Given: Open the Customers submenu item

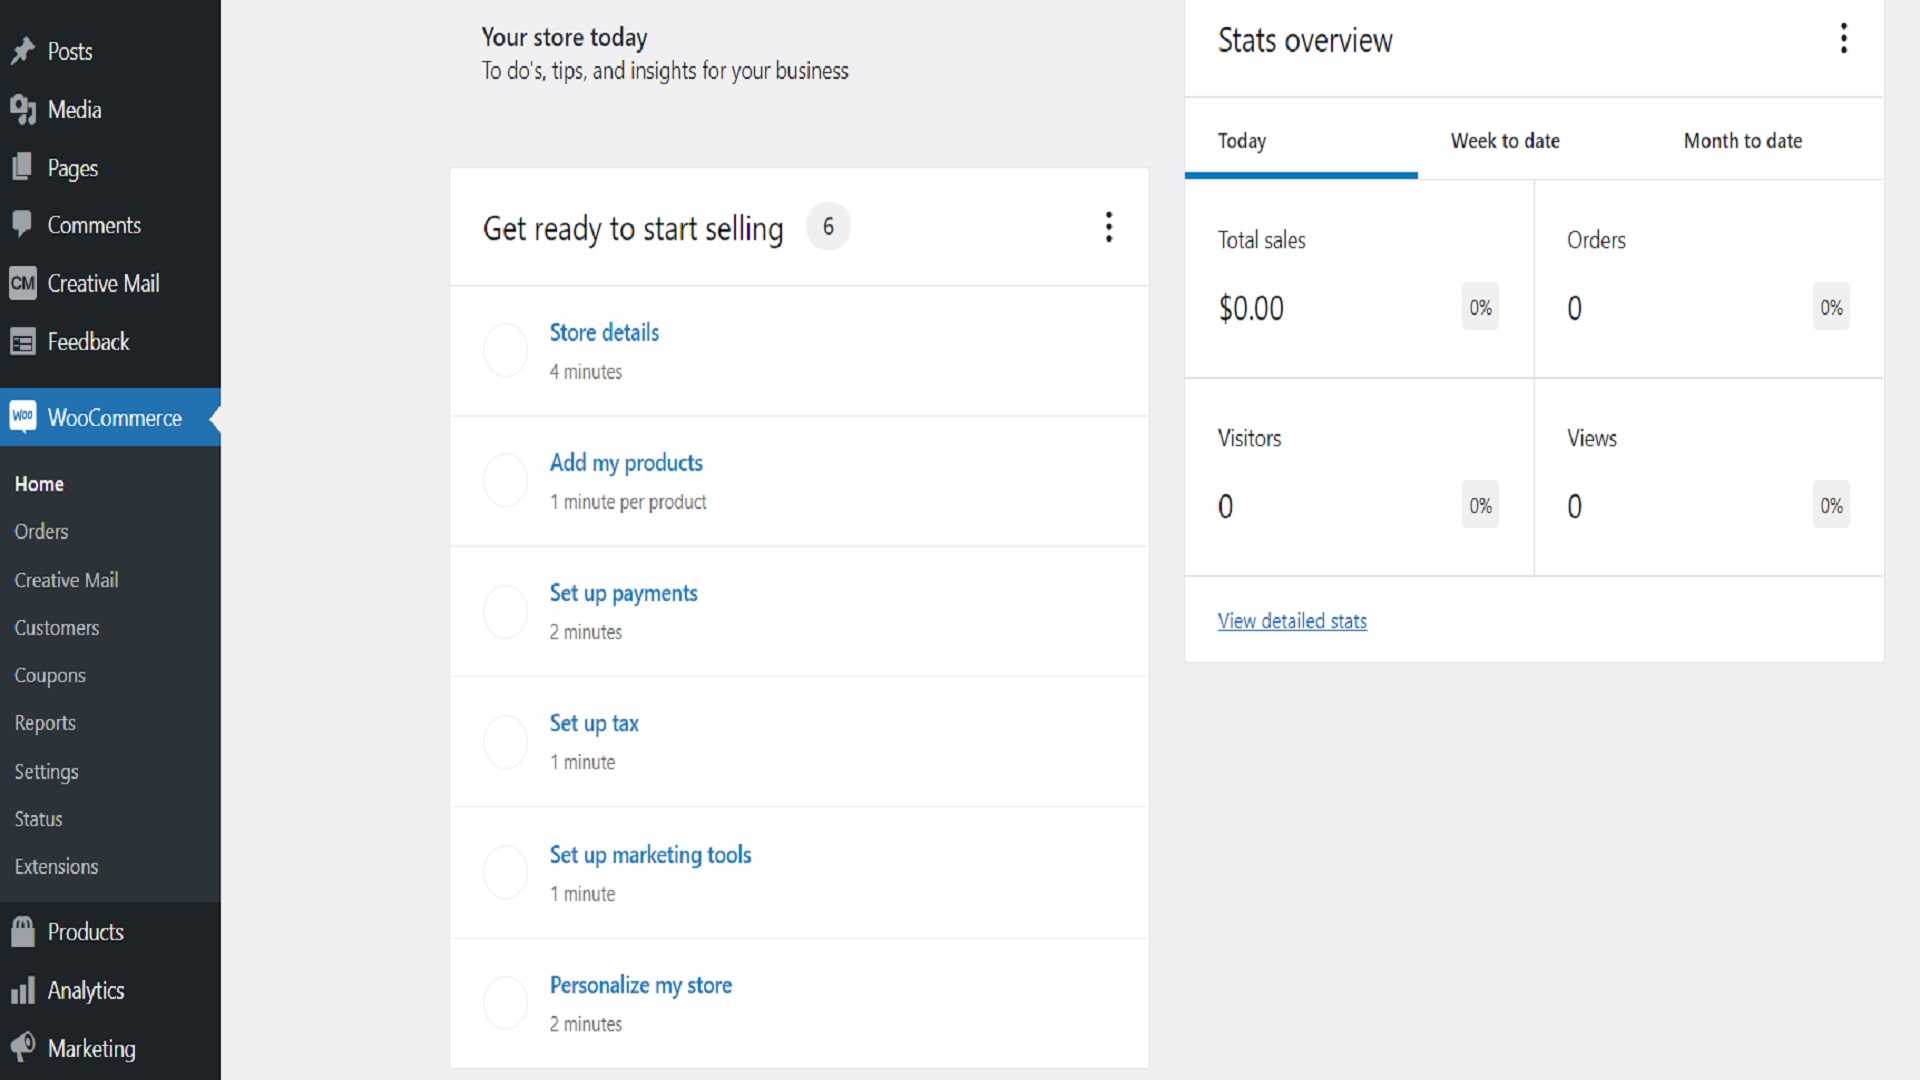Looking at the screenshot, I should tap(57, 628).
